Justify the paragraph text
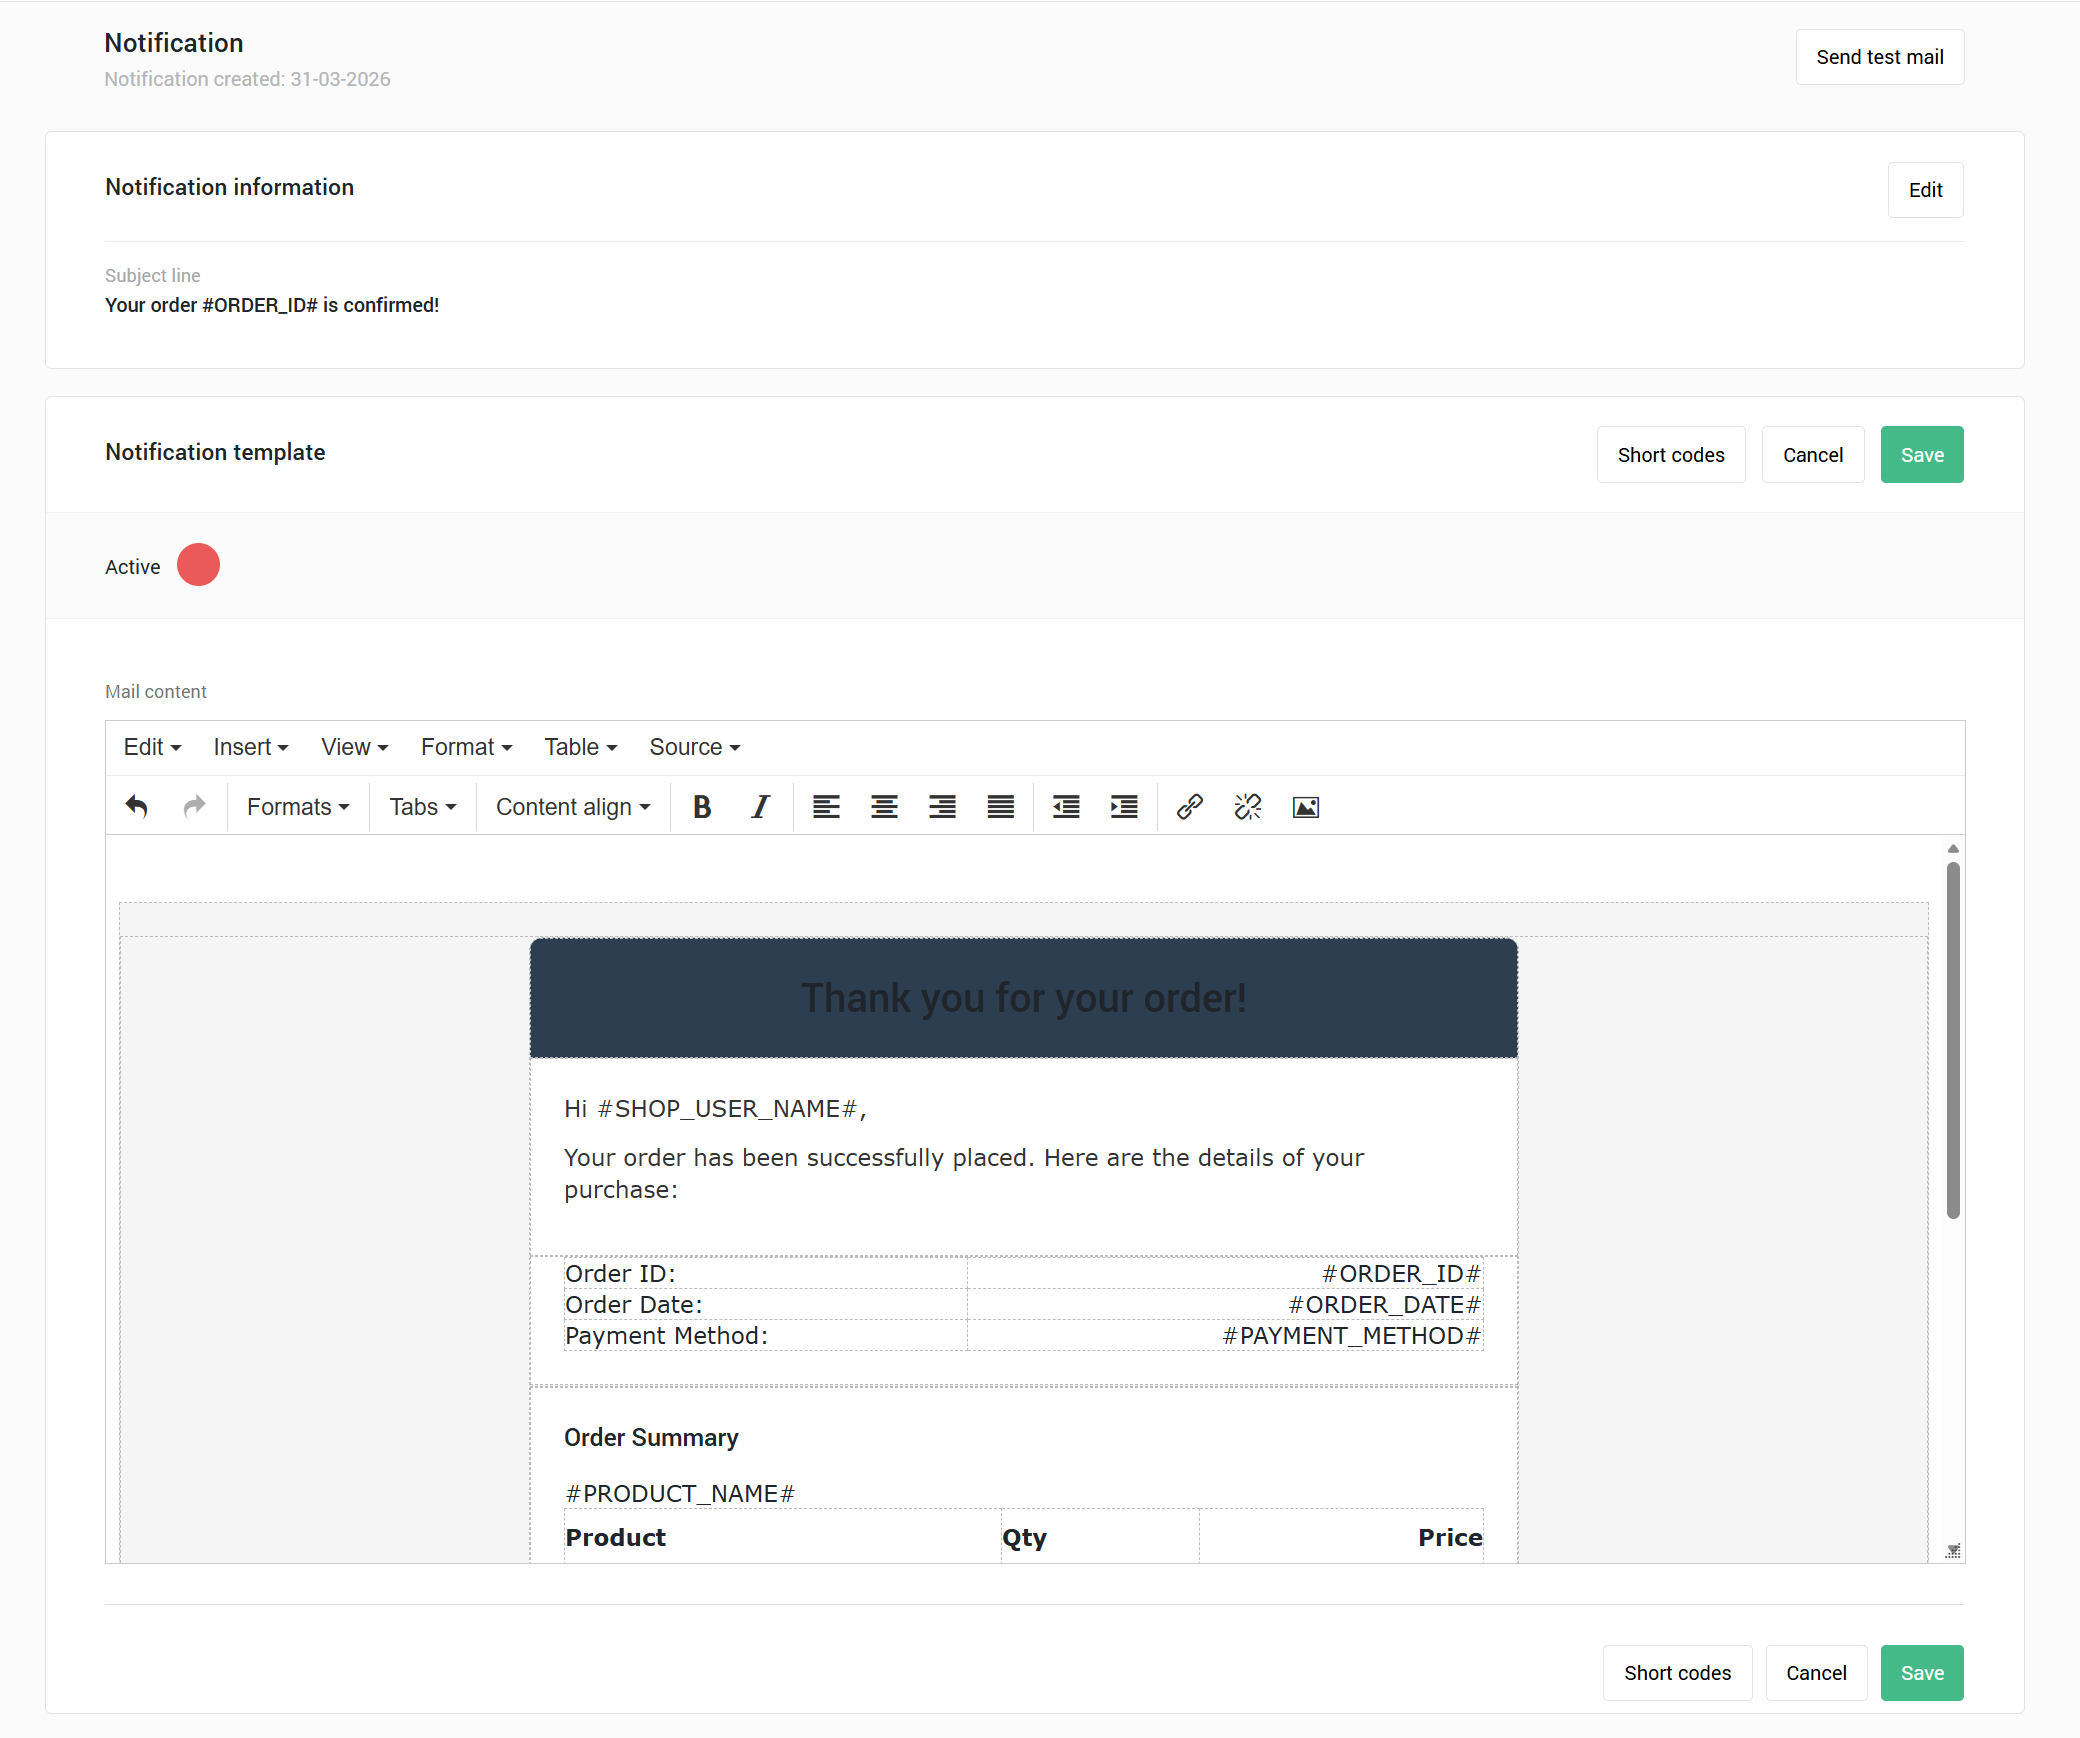The width and height of the screenshot is (2080, 1738). pos(1001,807)
